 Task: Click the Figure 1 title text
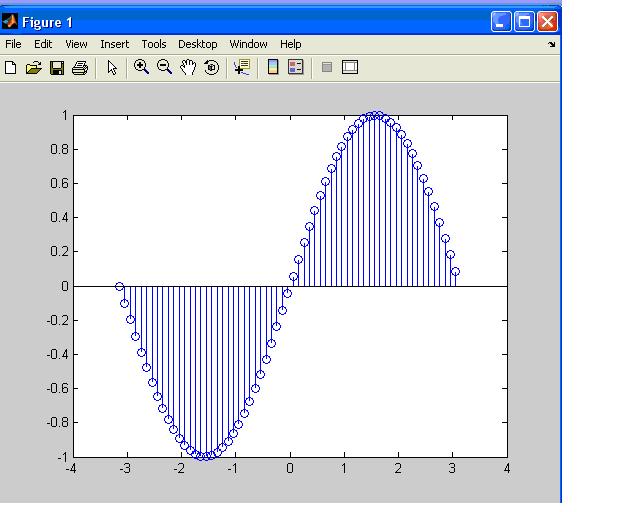[47, 22]
